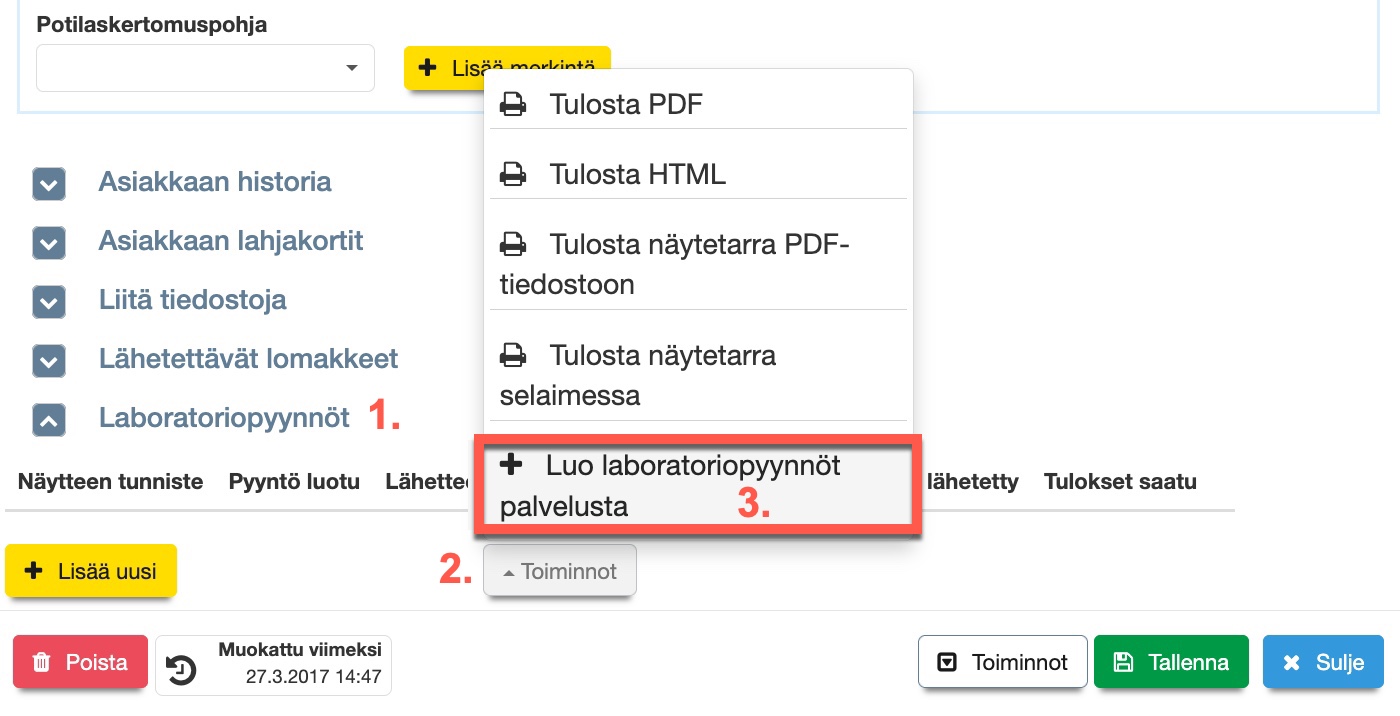Screen dimensions: 1400x716
Task: Click the gray Toiminnot dropdown button
Action: [x=559, y=572]
